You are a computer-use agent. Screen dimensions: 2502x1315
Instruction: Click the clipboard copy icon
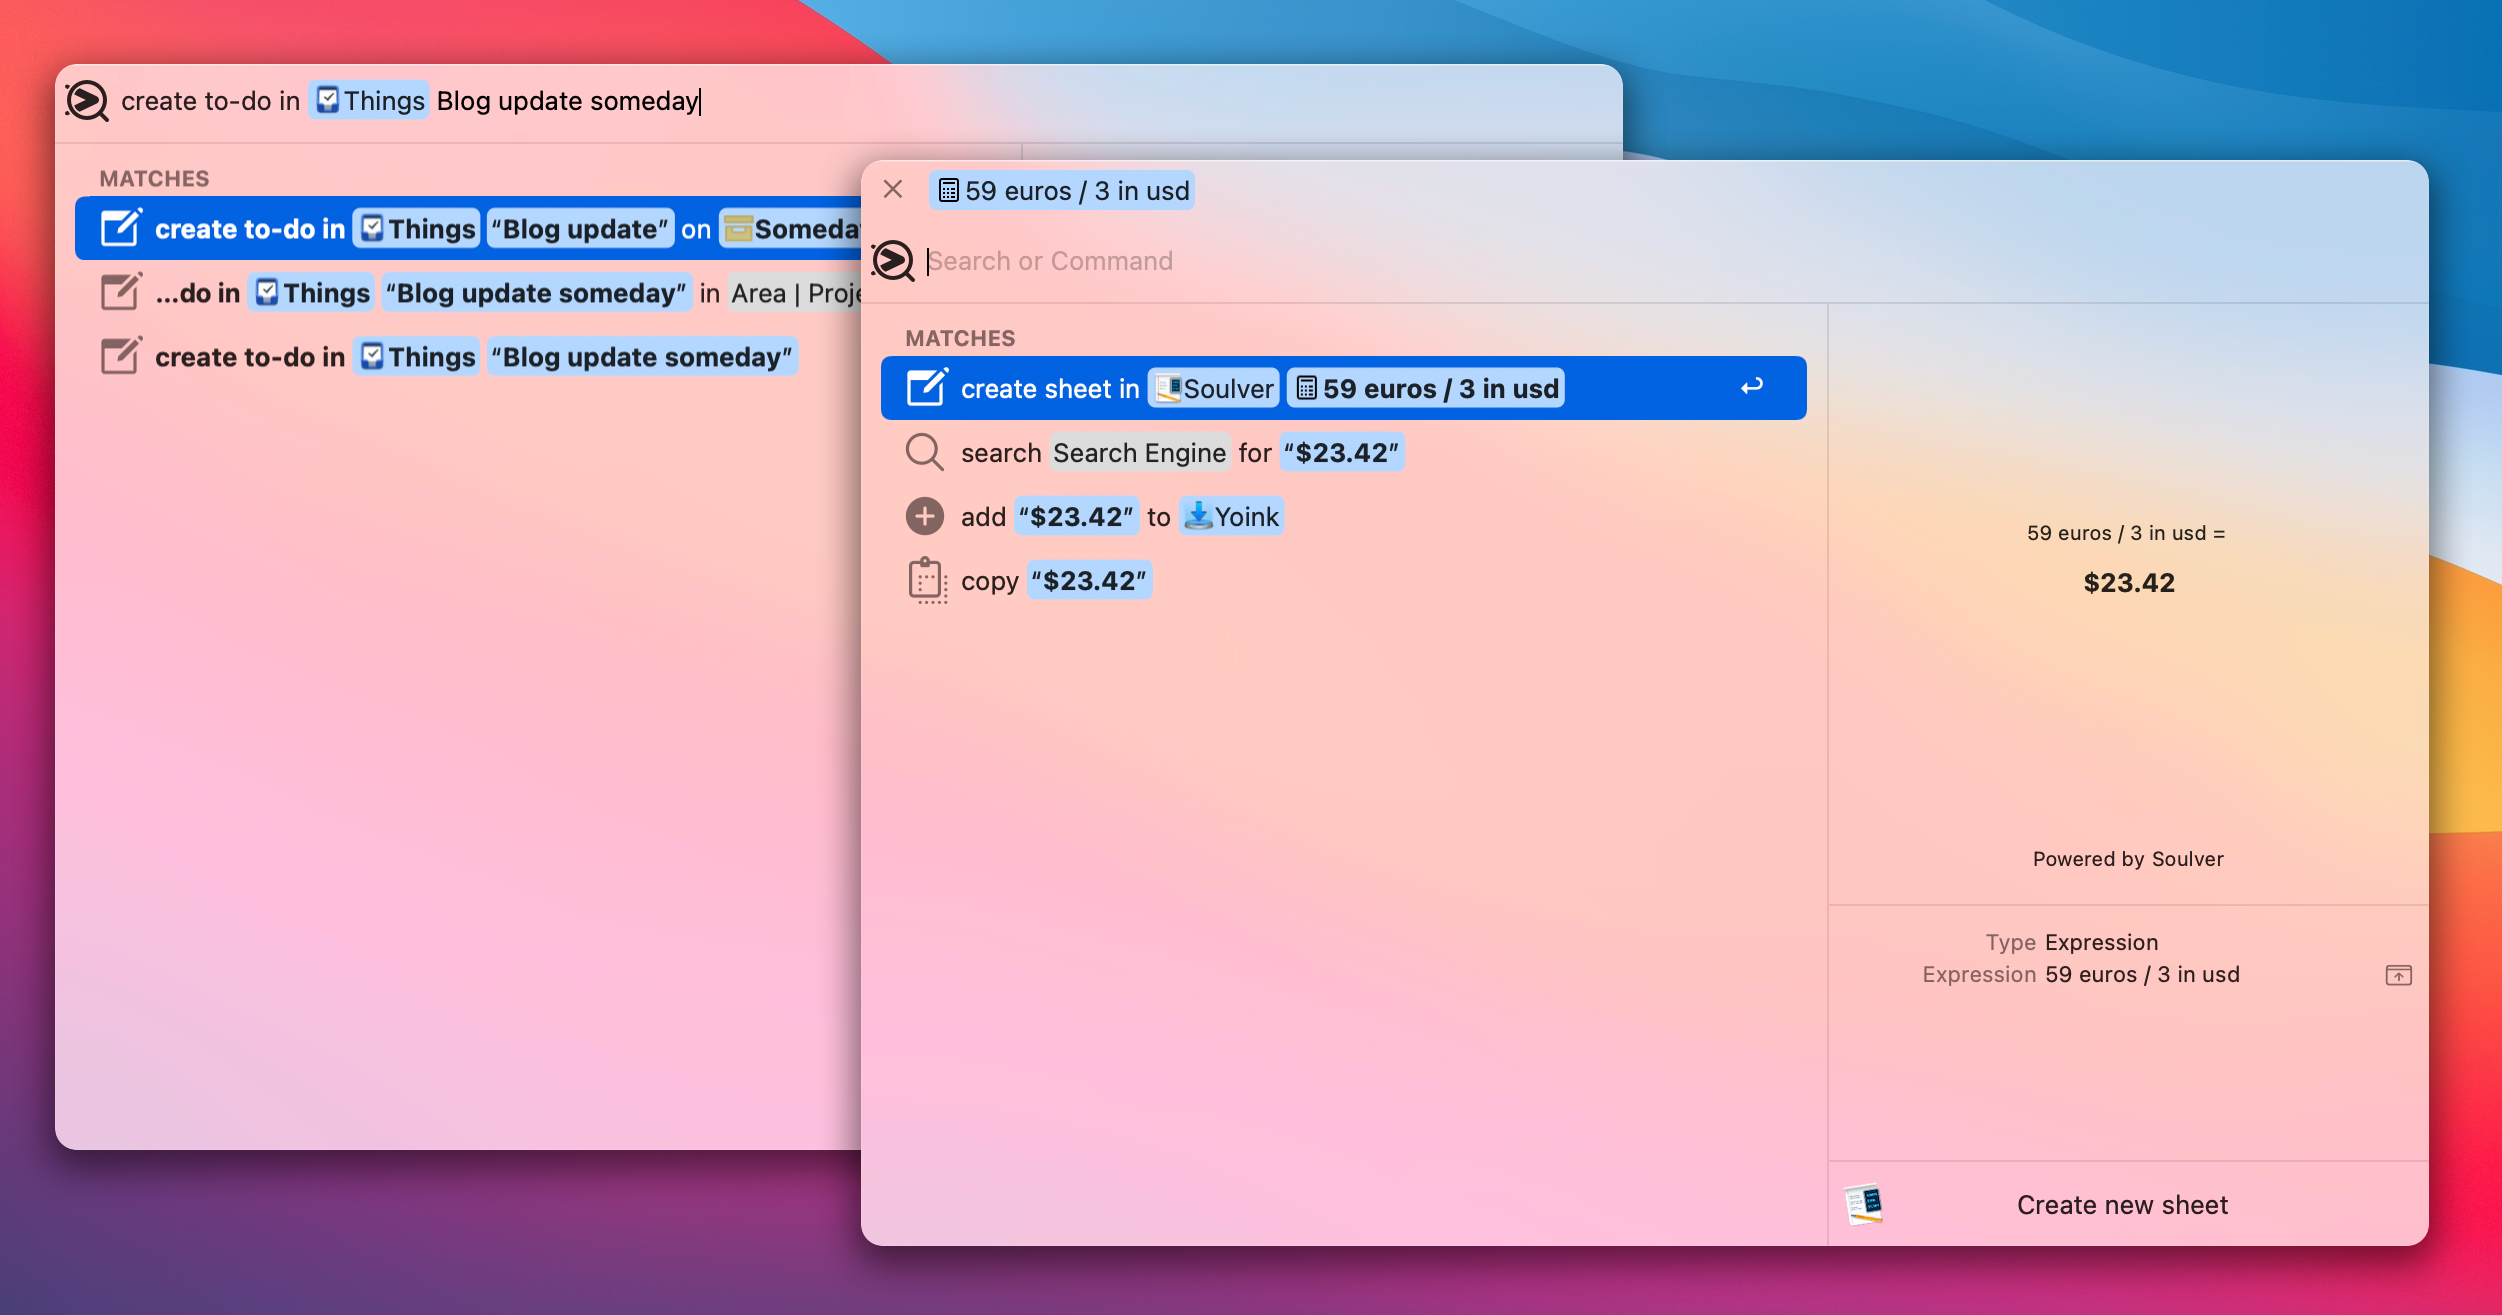(x=927, y=580)
